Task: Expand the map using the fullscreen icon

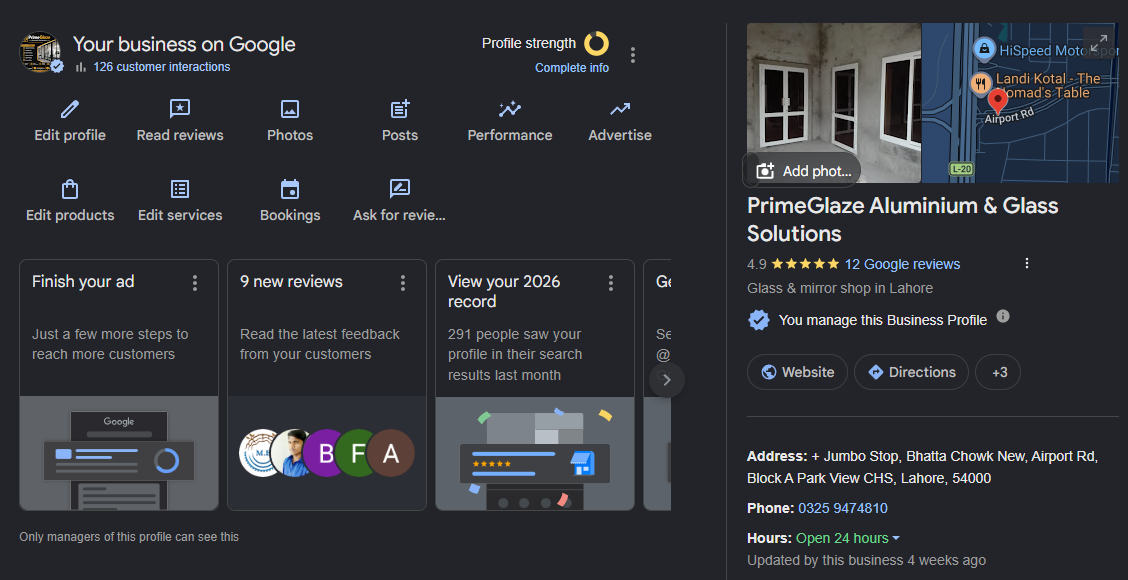Action: pos(1099,43)
